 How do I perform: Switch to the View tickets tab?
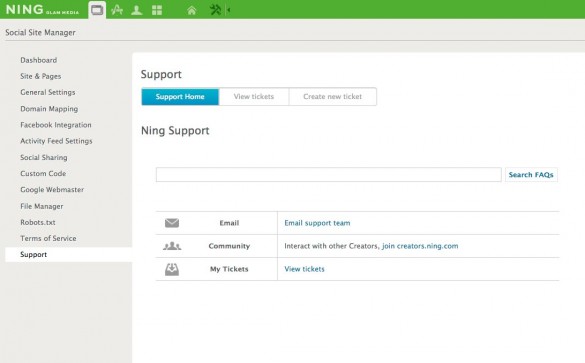point(254,97)
